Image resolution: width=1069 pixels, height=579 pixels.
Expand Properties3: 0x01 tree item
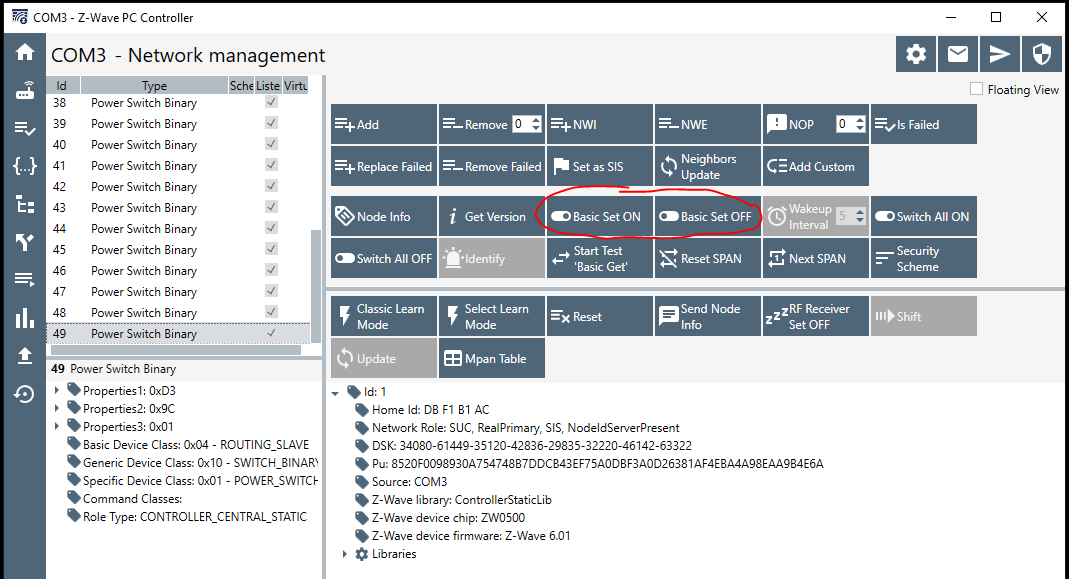pyautogui.click(x=57, y=426)
